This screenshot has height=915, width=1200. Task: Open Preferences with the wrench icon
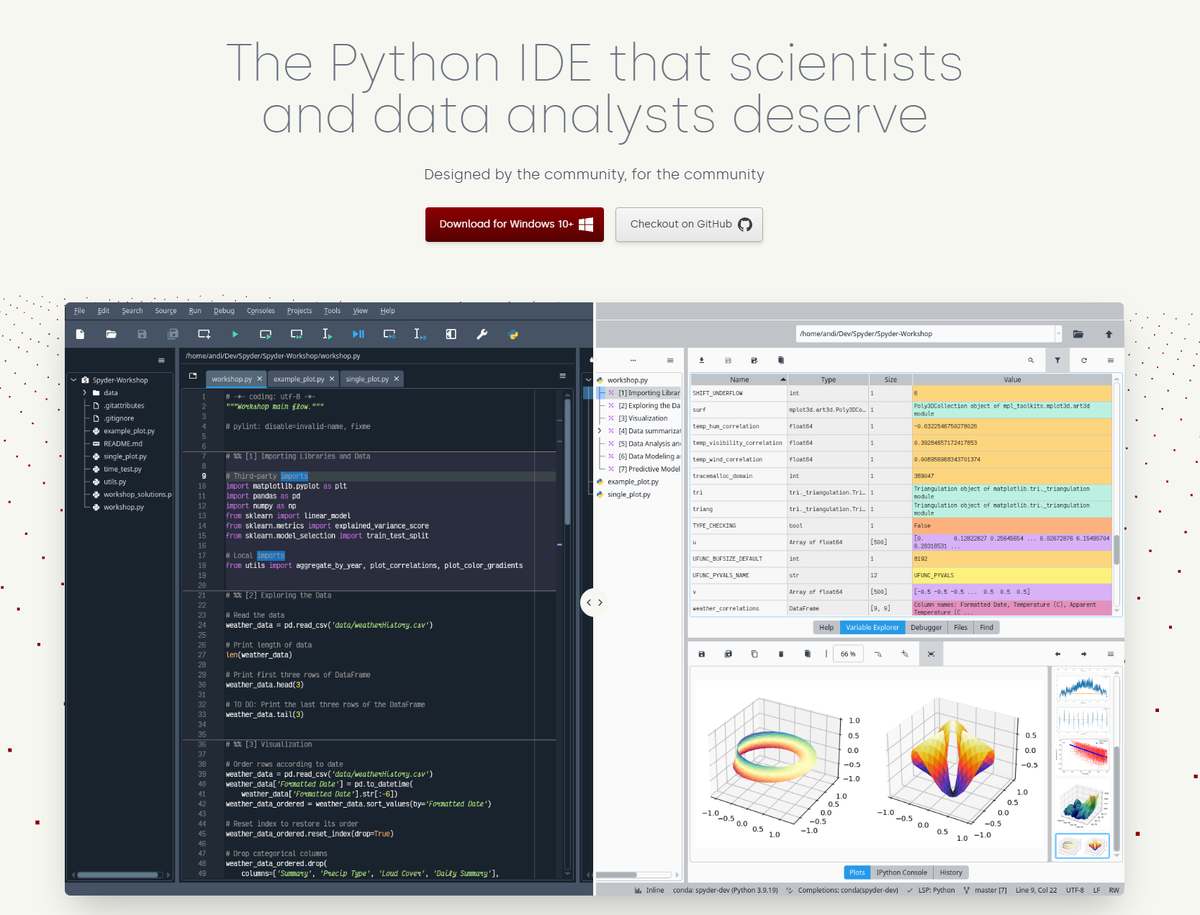click(482, 334)
